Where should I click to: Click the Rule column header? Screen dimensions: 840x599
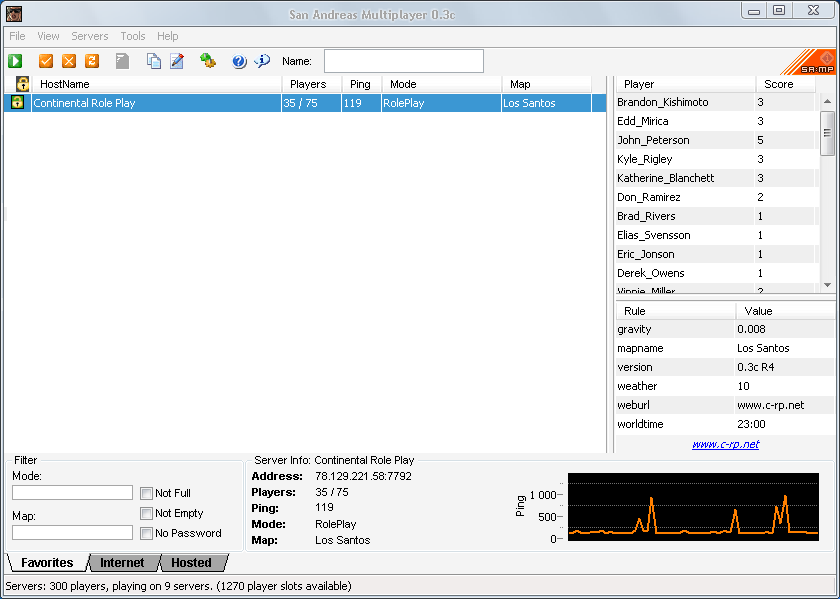point(676,311)
